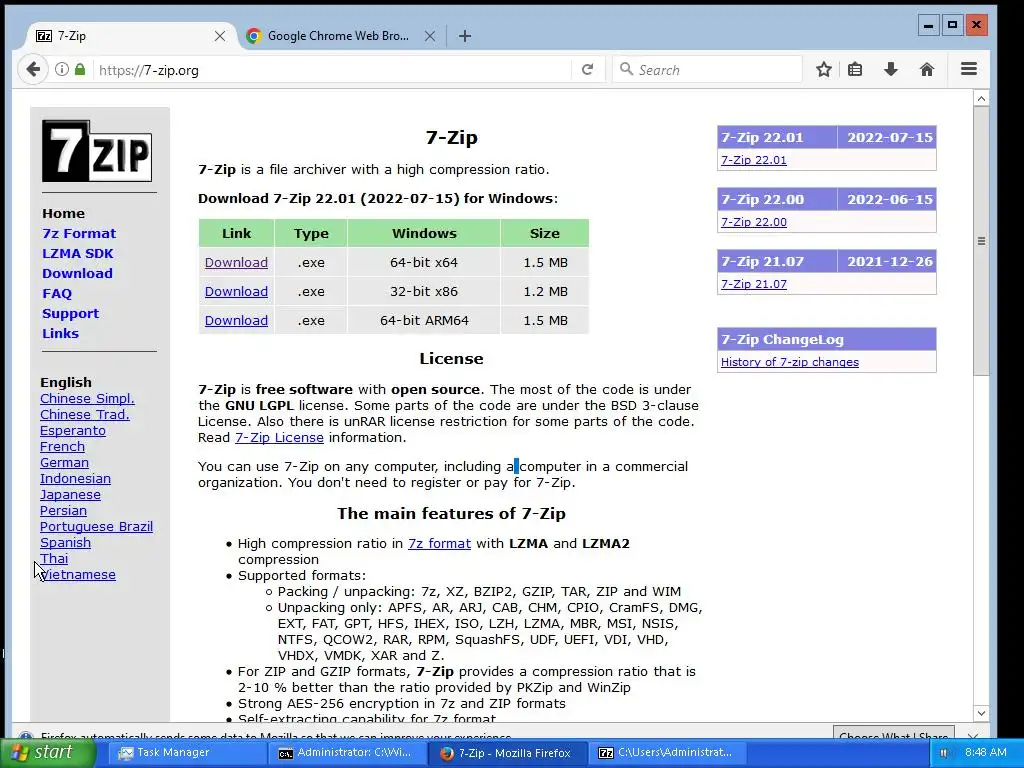This screenshot has width=1024, height=768.
Task: Switch language to Esperanto
Action: [72, 430]
